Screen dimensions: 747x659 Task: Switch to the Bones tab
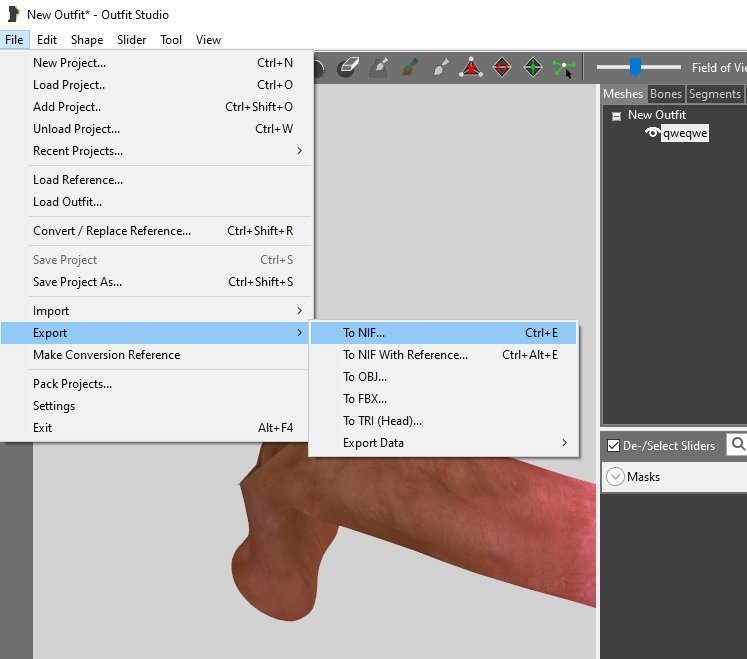665,94
